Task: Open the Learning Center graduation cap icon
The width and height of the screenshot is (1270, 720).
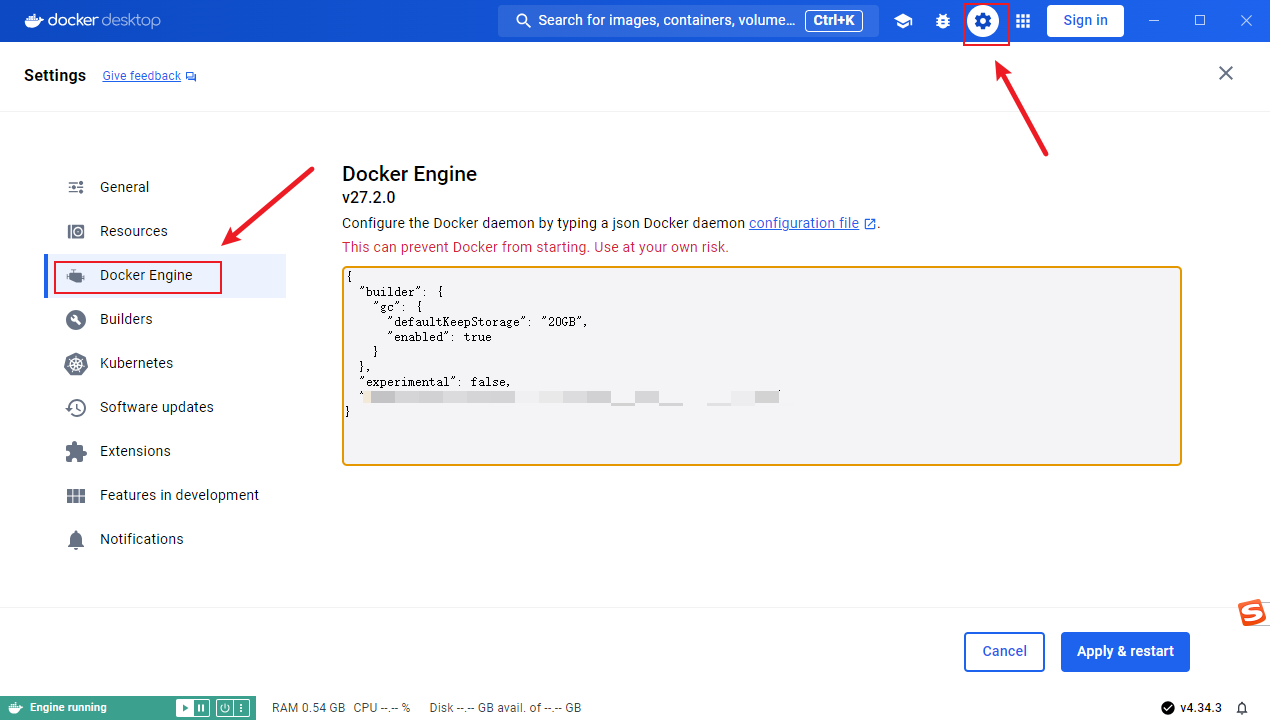Action: pyautogui.click(x=903, y=21)
